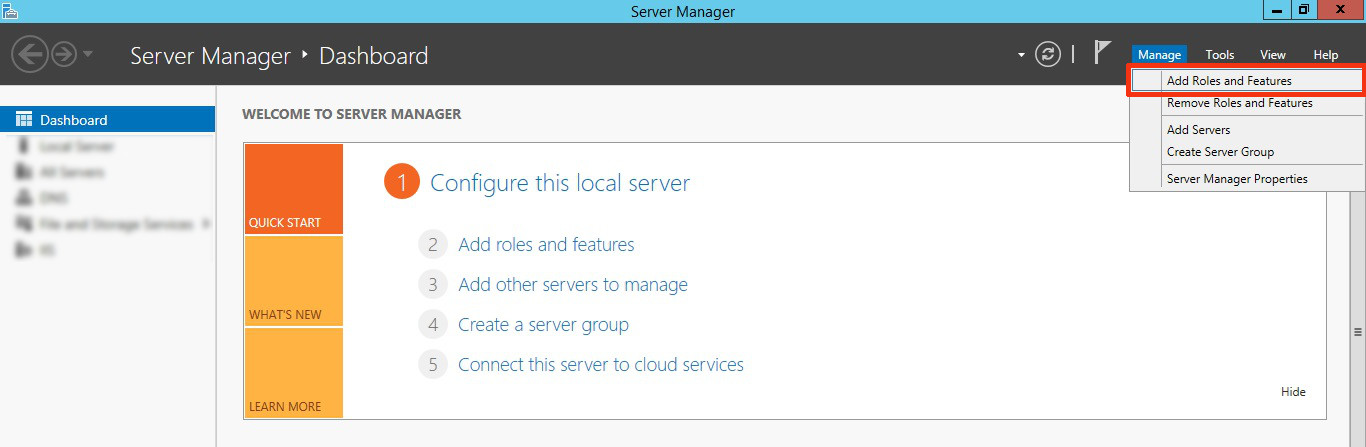Select Add Servers in the Manage menu
1366x447 pixels.
(1246, 130)
